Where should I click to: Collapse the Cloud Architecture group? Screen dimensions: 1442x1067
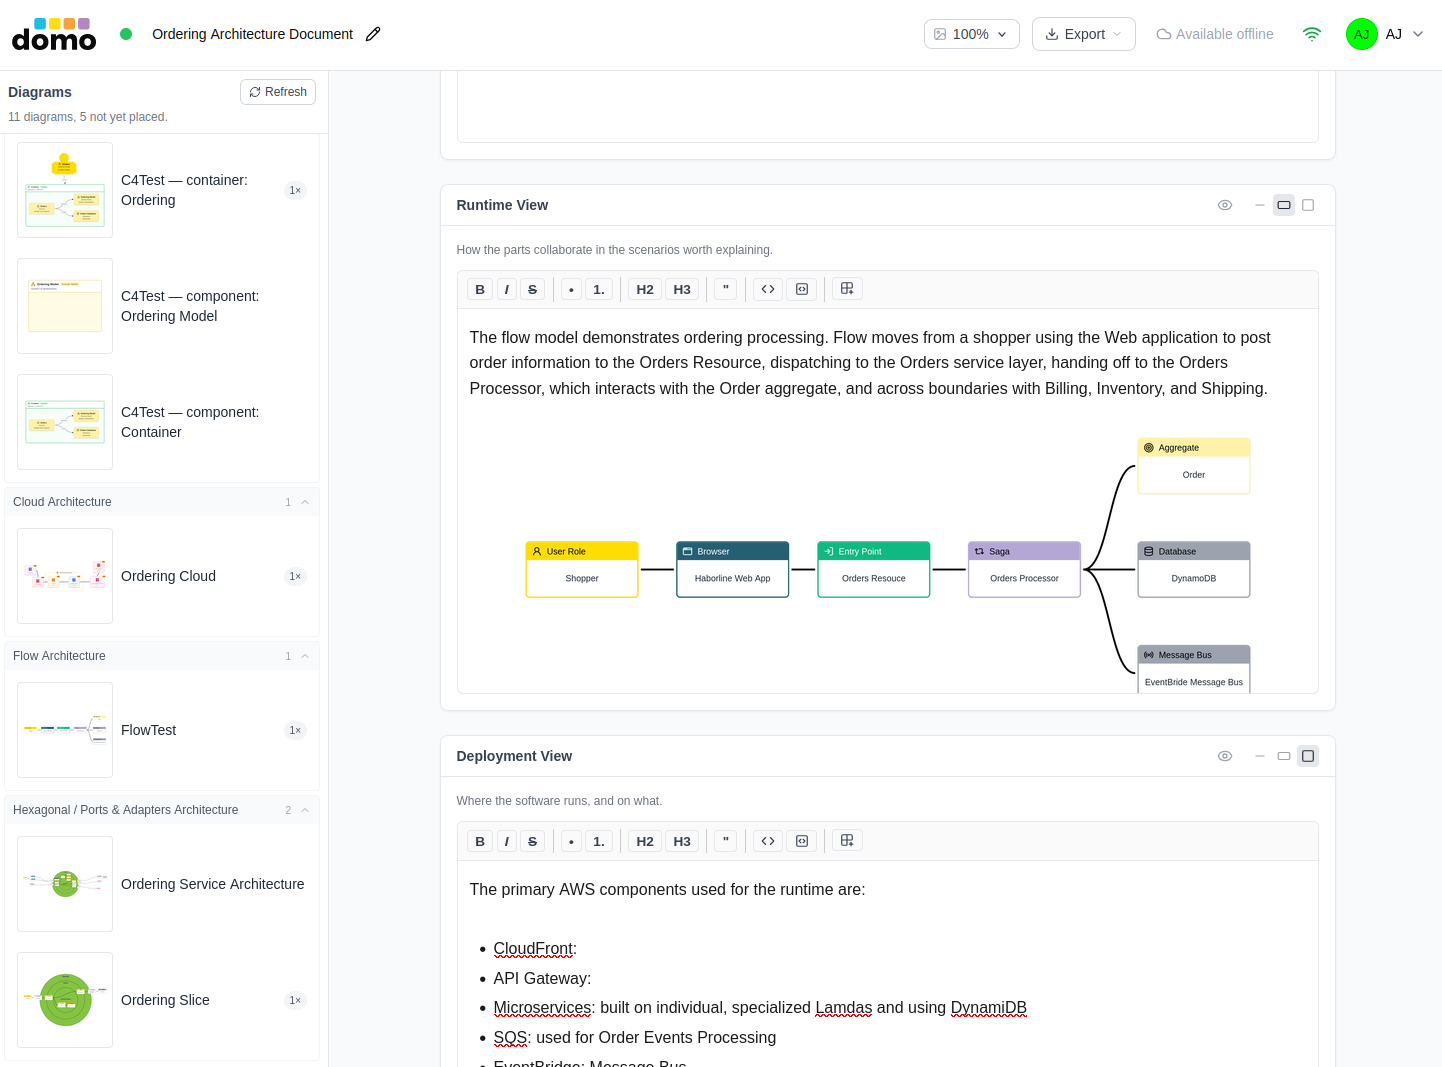[x=305, y=502]
